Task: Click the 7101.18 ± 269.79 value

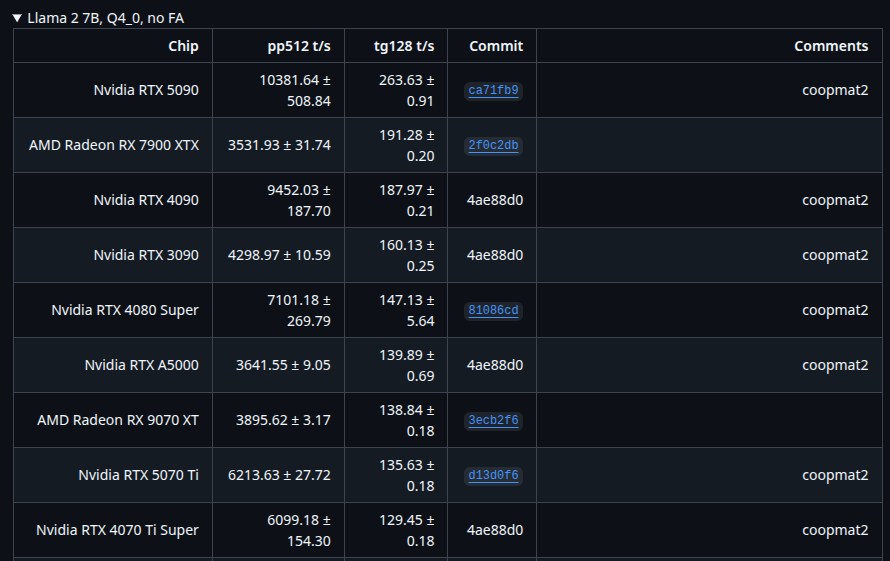Action: click(x=299, y=310)
